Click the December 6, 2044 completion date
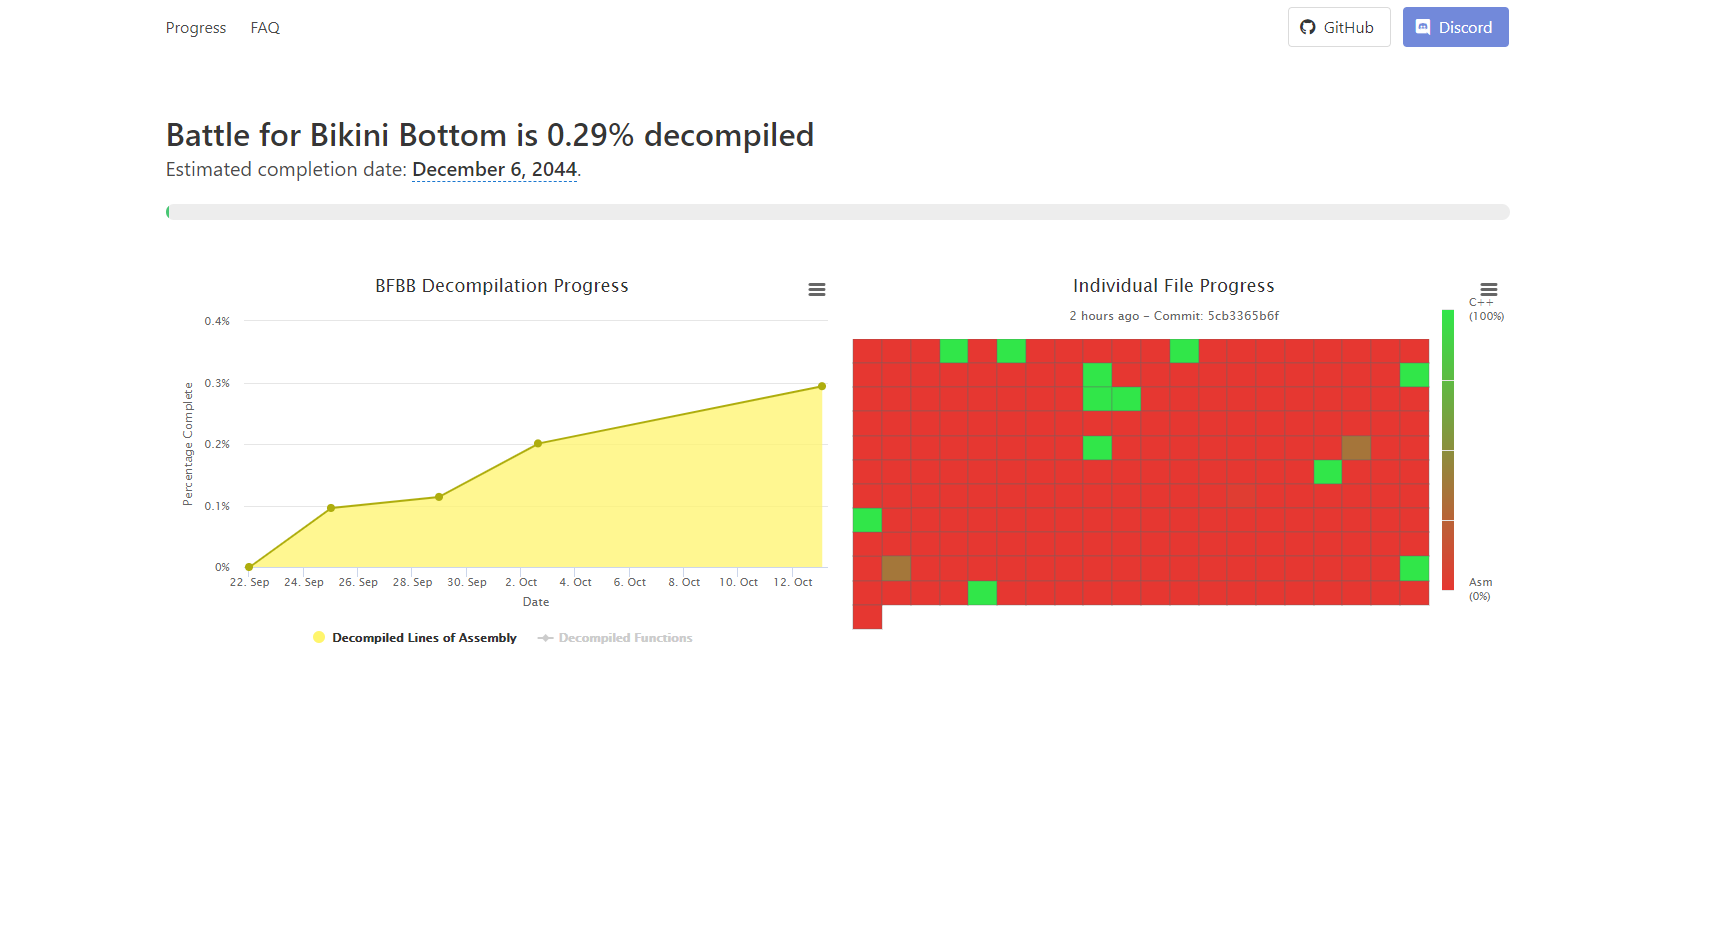1730x950 pixels. coord(494,169)
